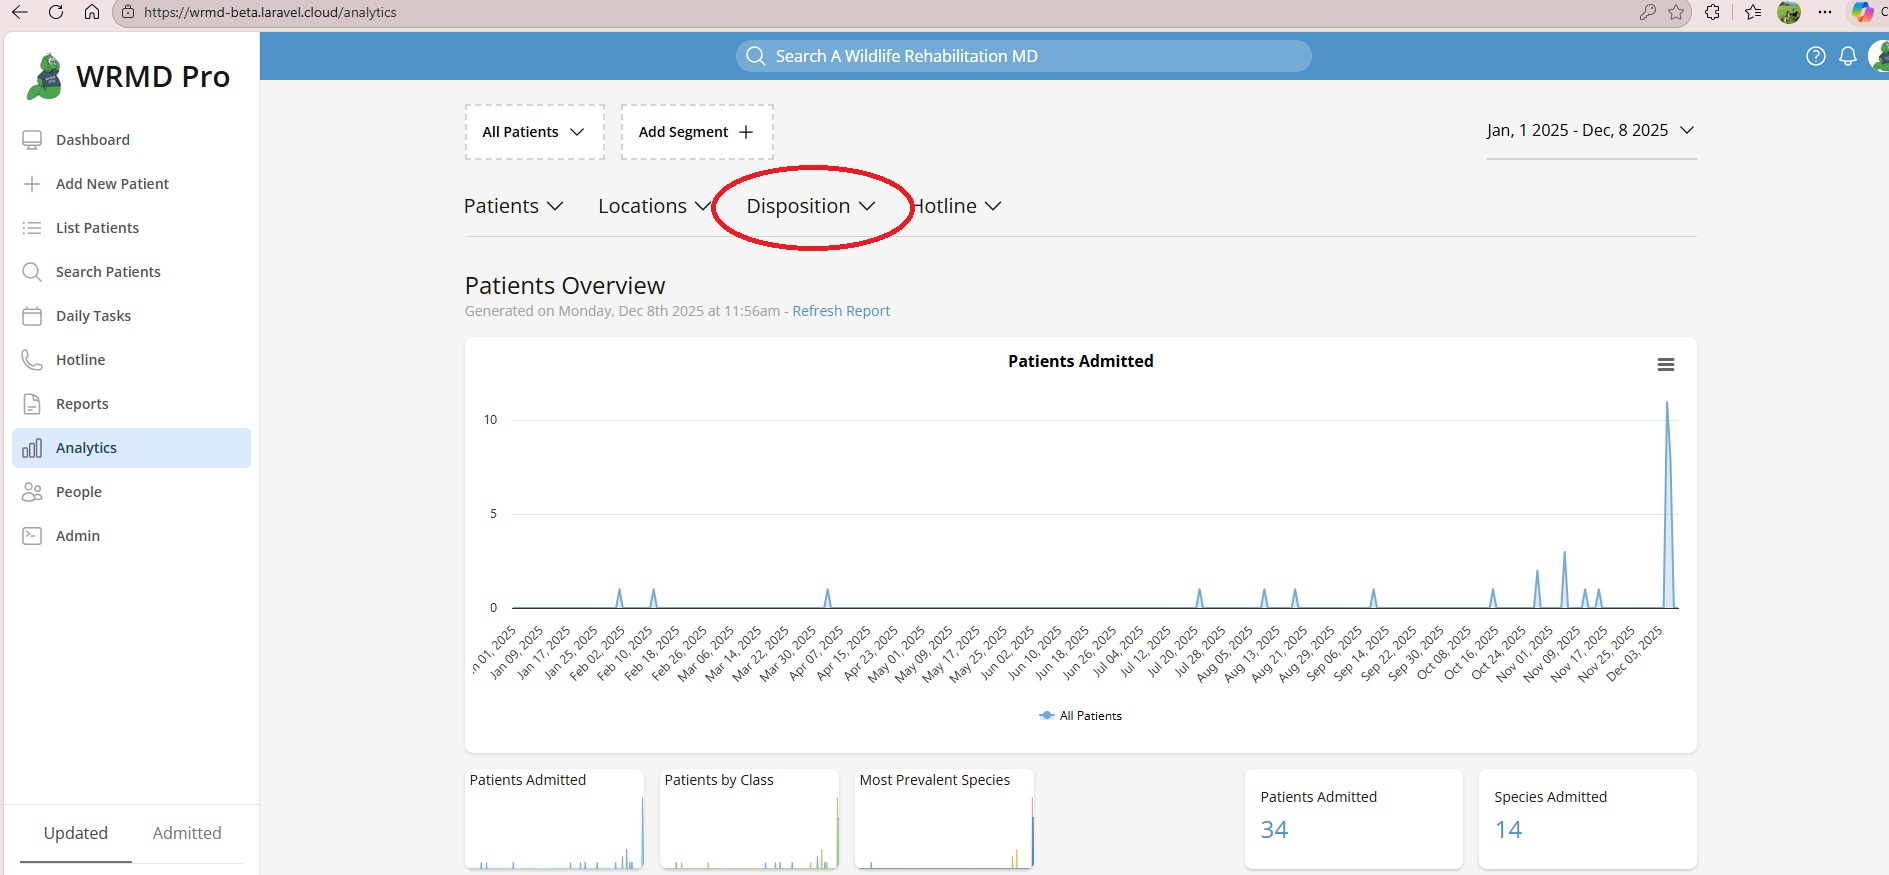This screenshot has width=1889, height=875.
Task: Click the Wildlife Rehabilitation MD search field
Action: (1024, 56)
